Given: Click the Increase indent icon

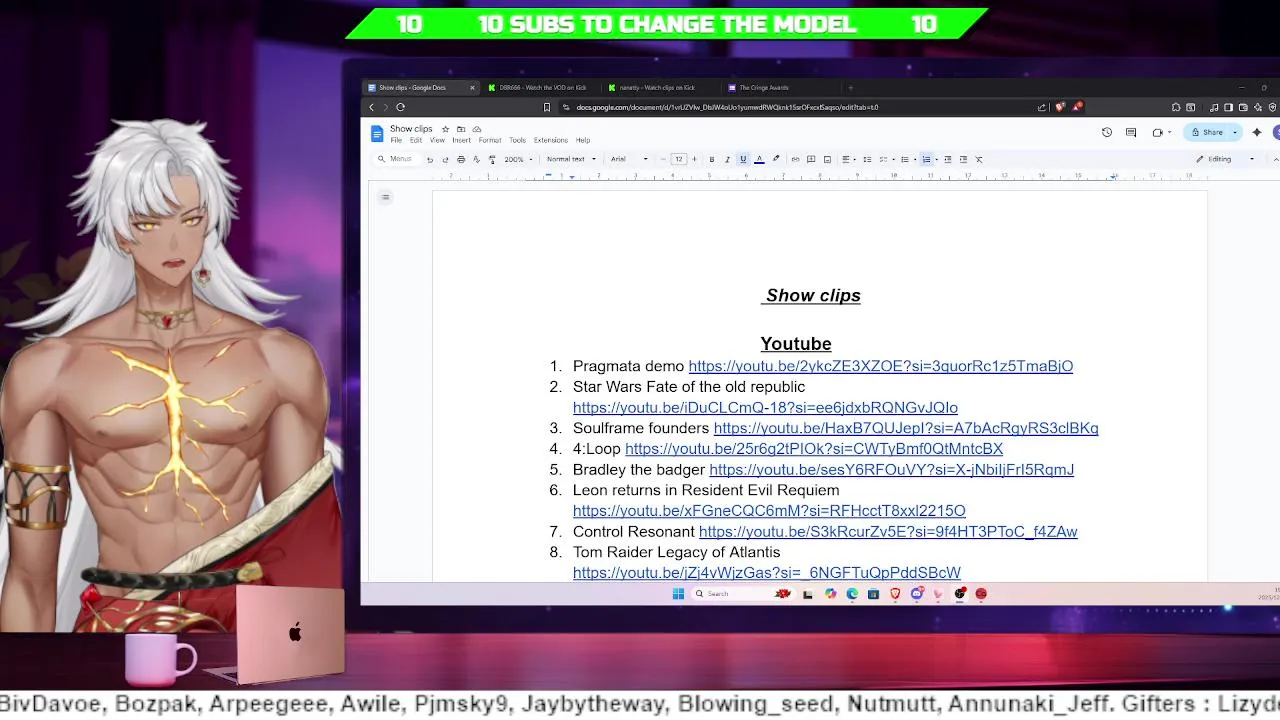Looking at the screenshot, I should (963, 159).
